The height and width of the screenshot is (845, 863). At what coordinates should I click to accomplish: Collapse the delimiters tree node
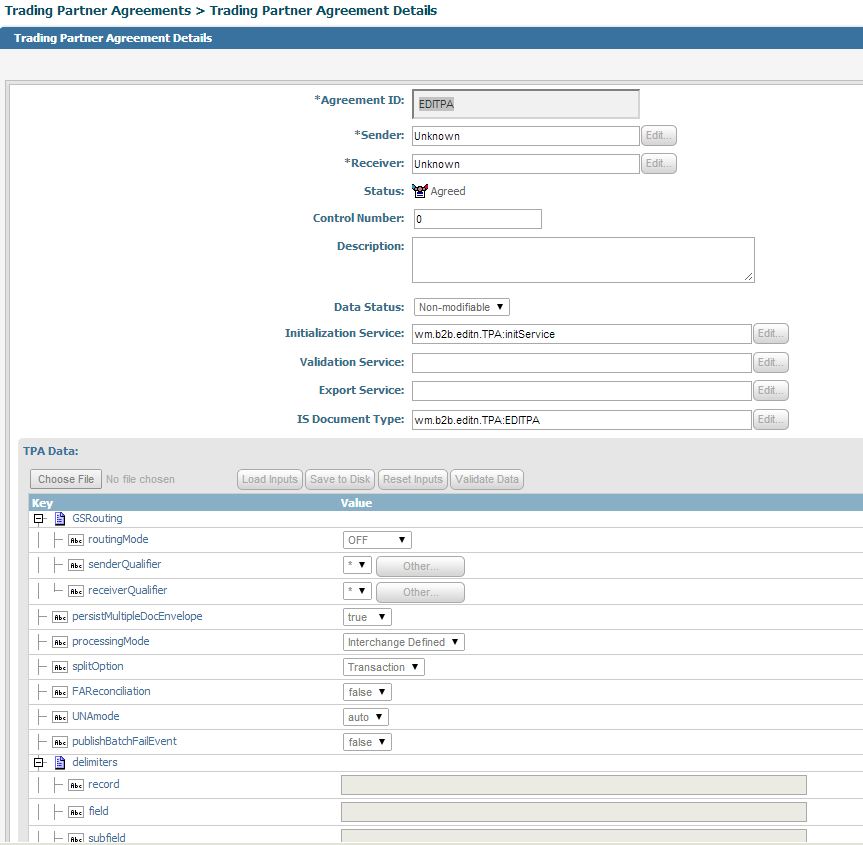point(39,762)
